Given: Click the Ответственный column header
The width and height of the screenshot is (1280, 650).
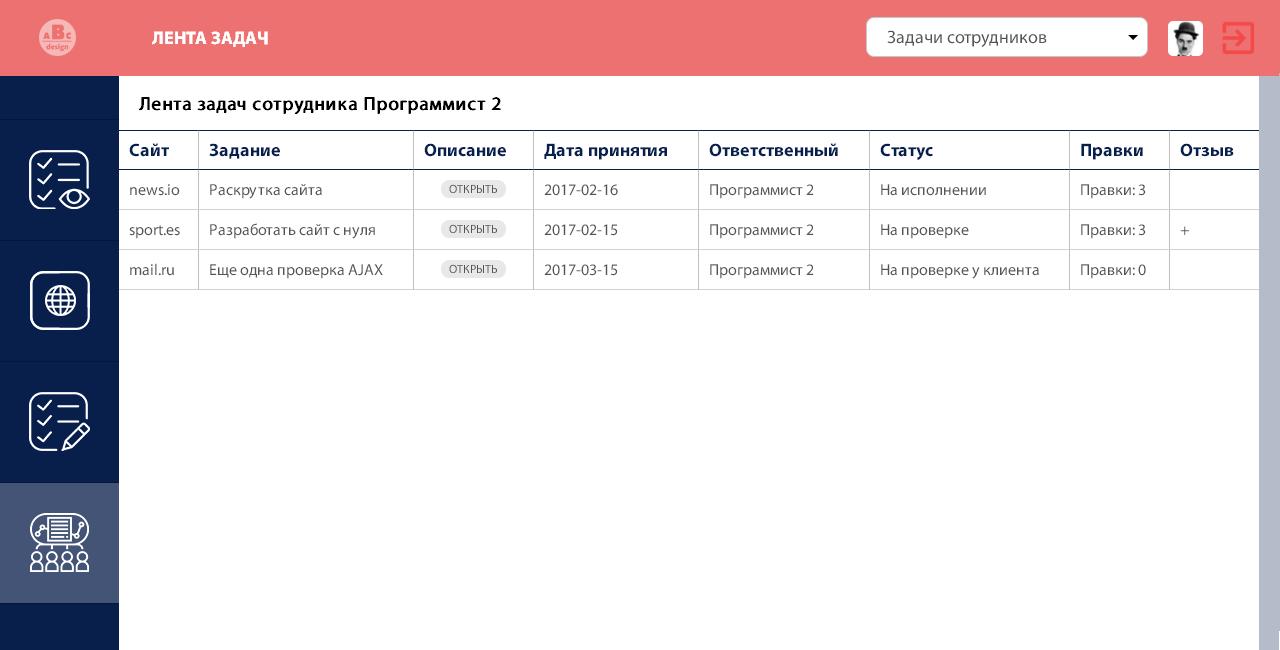Looking at the screenshot, I should (x=773, y=150).
